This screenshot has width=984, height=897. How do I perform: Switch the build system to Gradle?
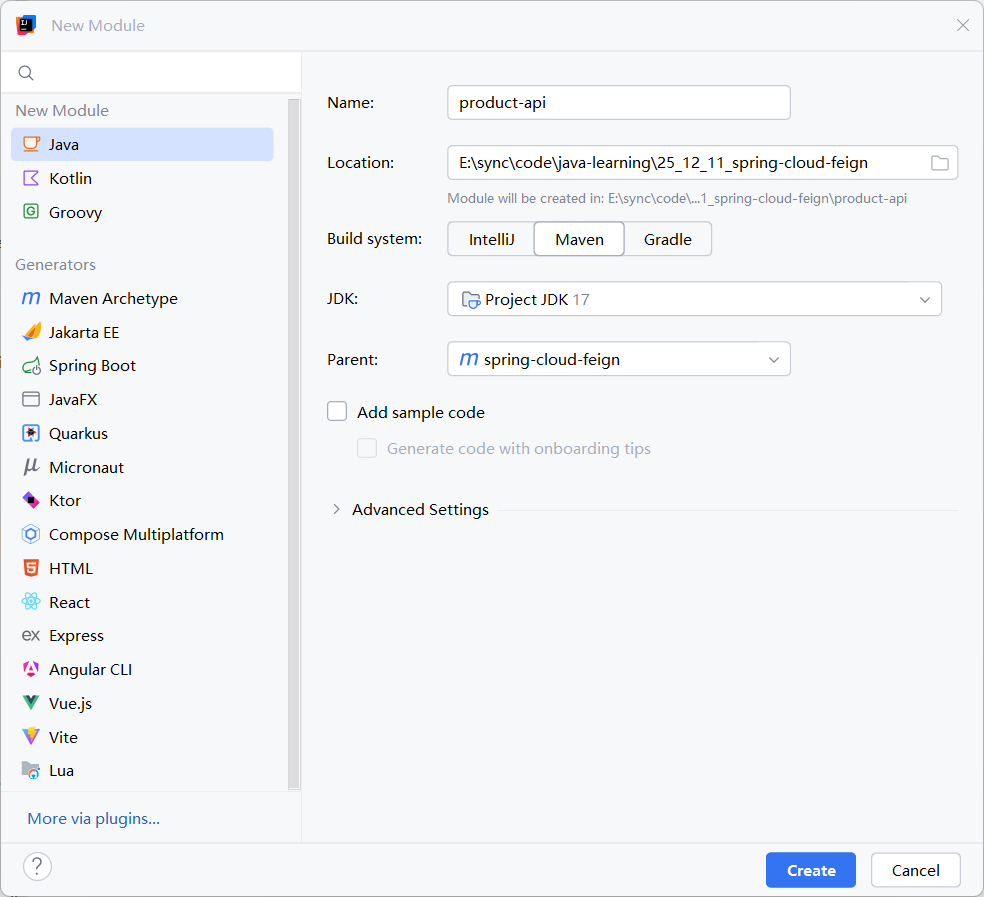pyautogui.click(x=668, y=239)
